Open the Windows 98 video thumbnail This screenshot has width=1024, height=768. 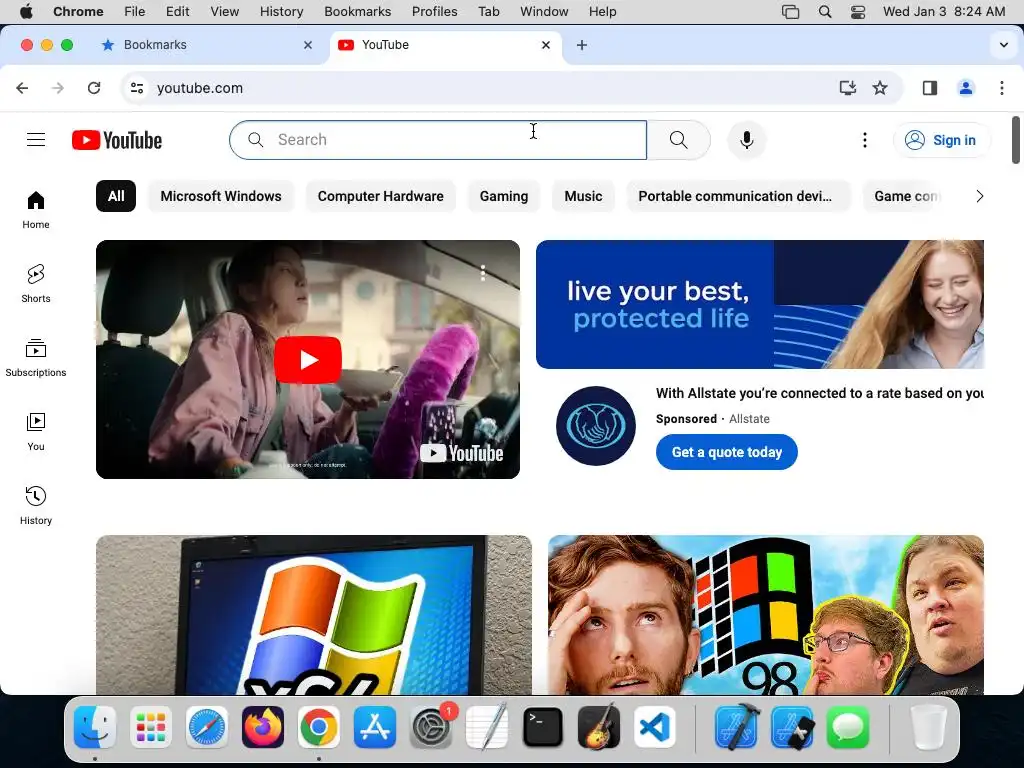coord(765,615)
